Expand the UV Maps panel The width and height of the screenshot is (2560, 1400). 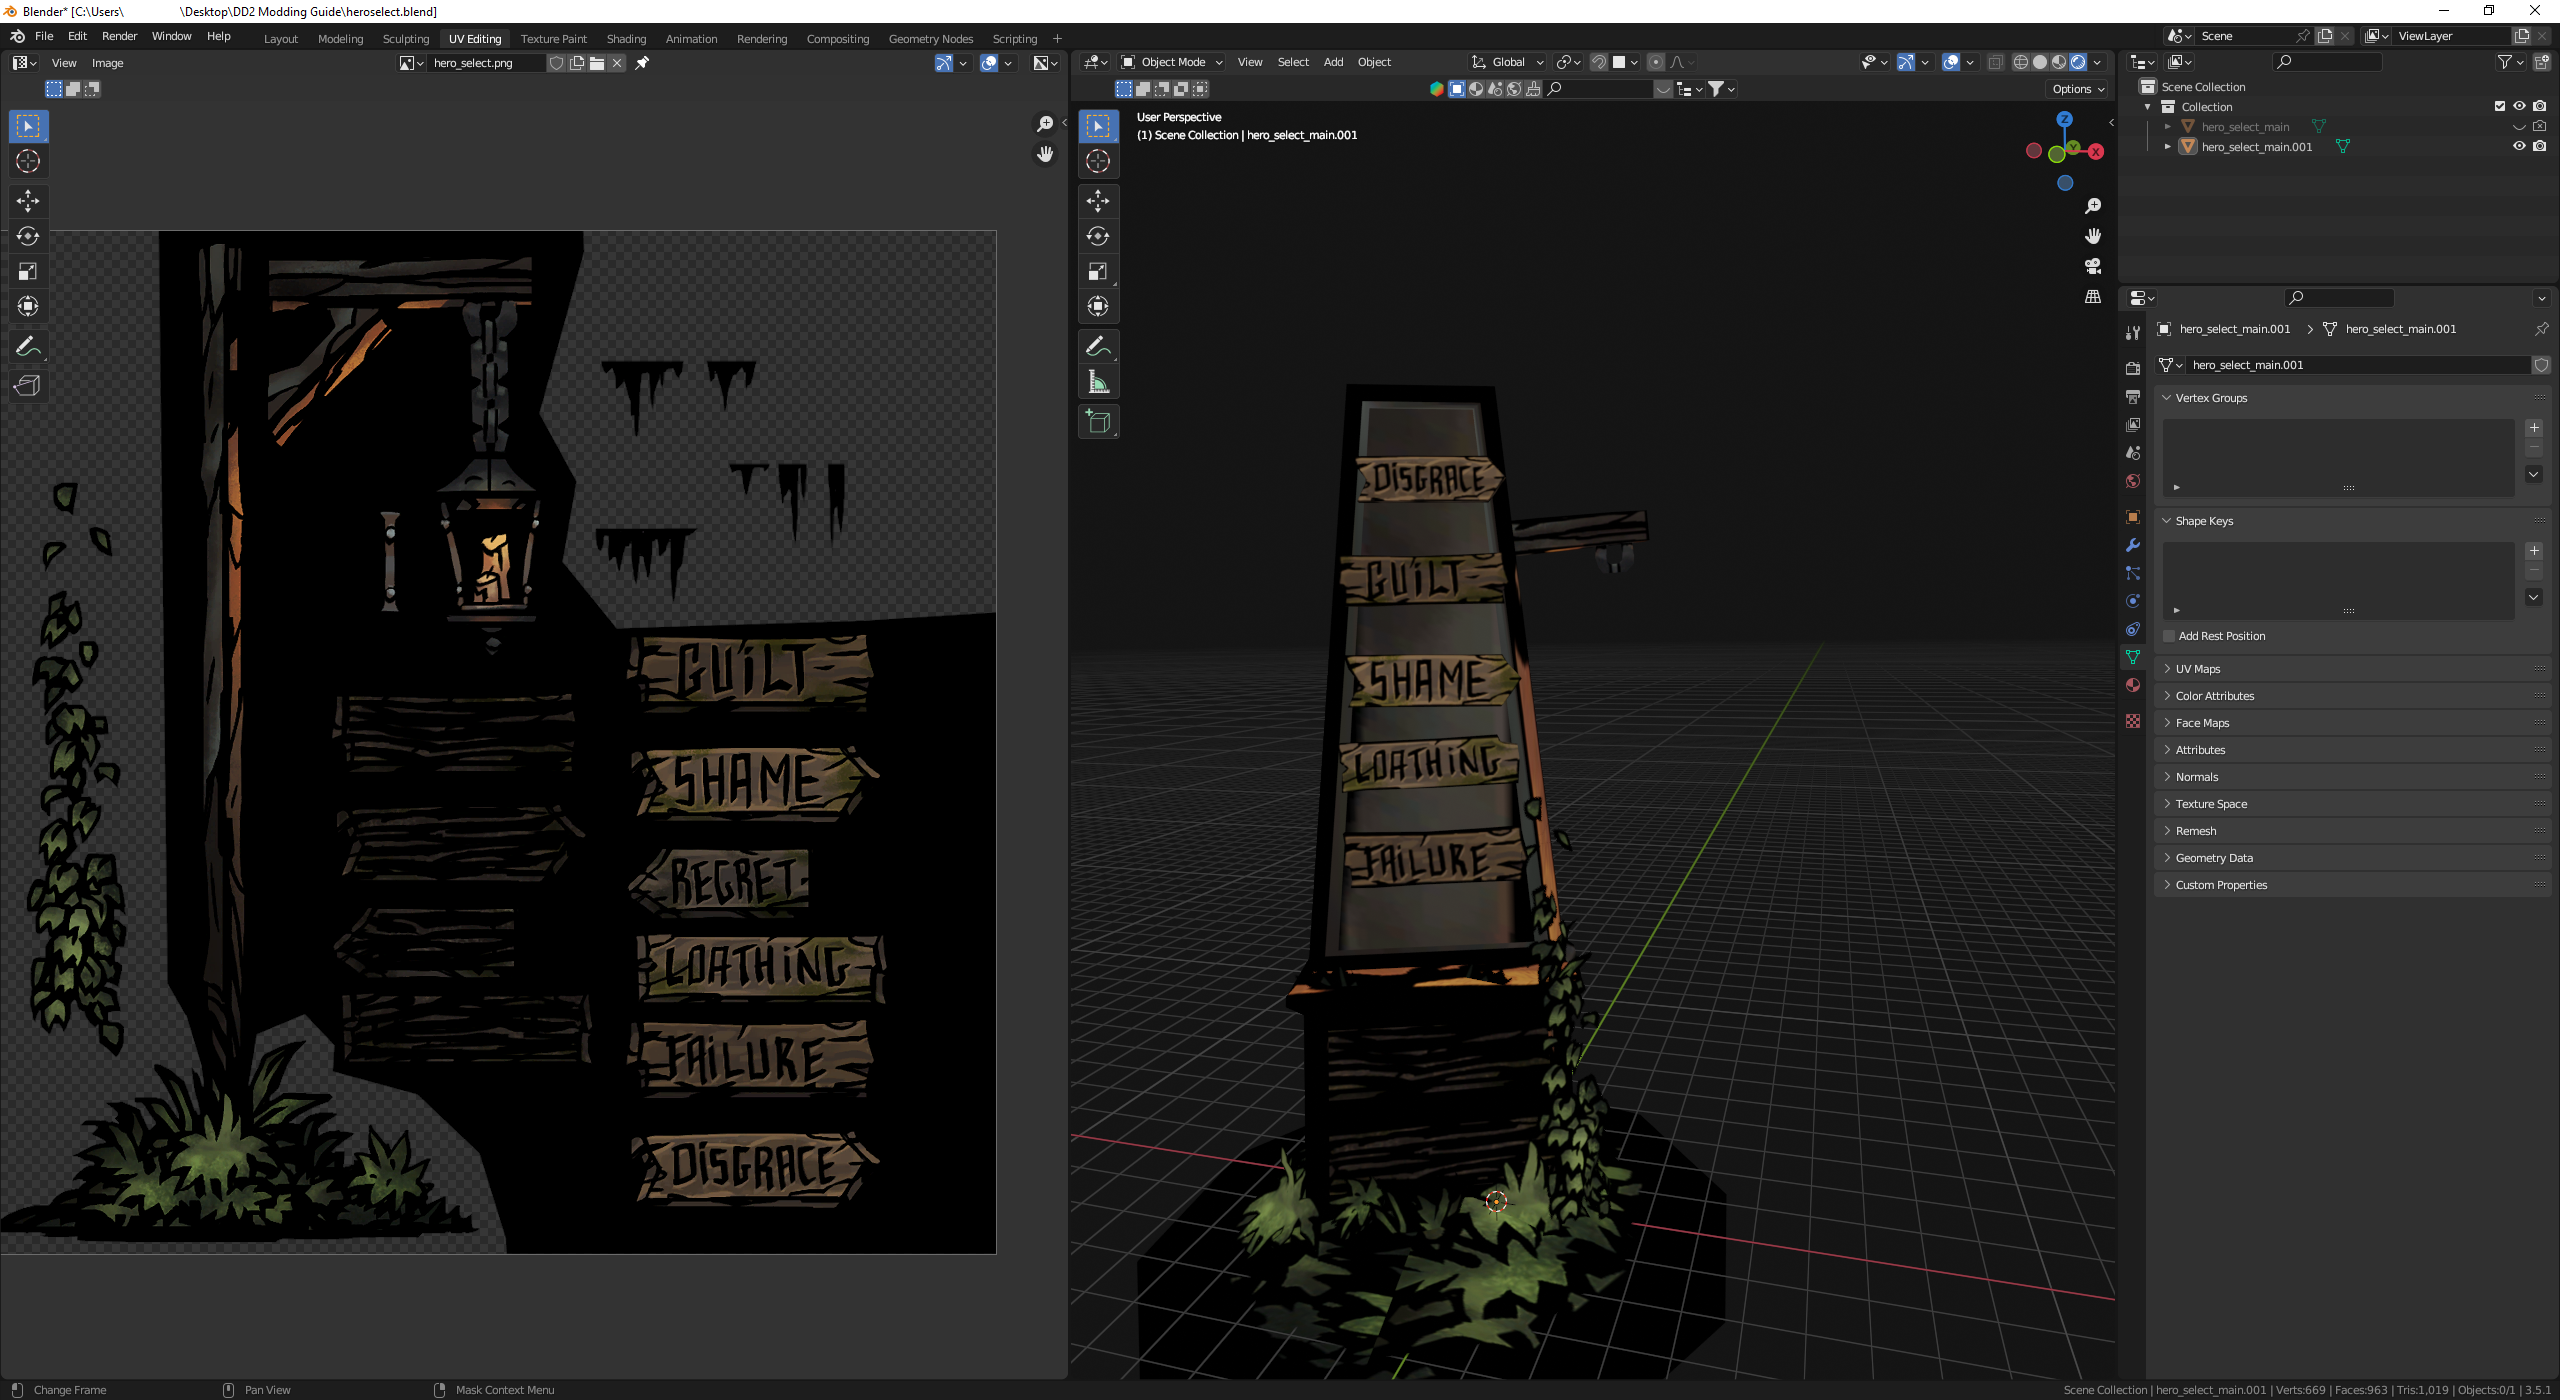click(x=2197, y=669)
